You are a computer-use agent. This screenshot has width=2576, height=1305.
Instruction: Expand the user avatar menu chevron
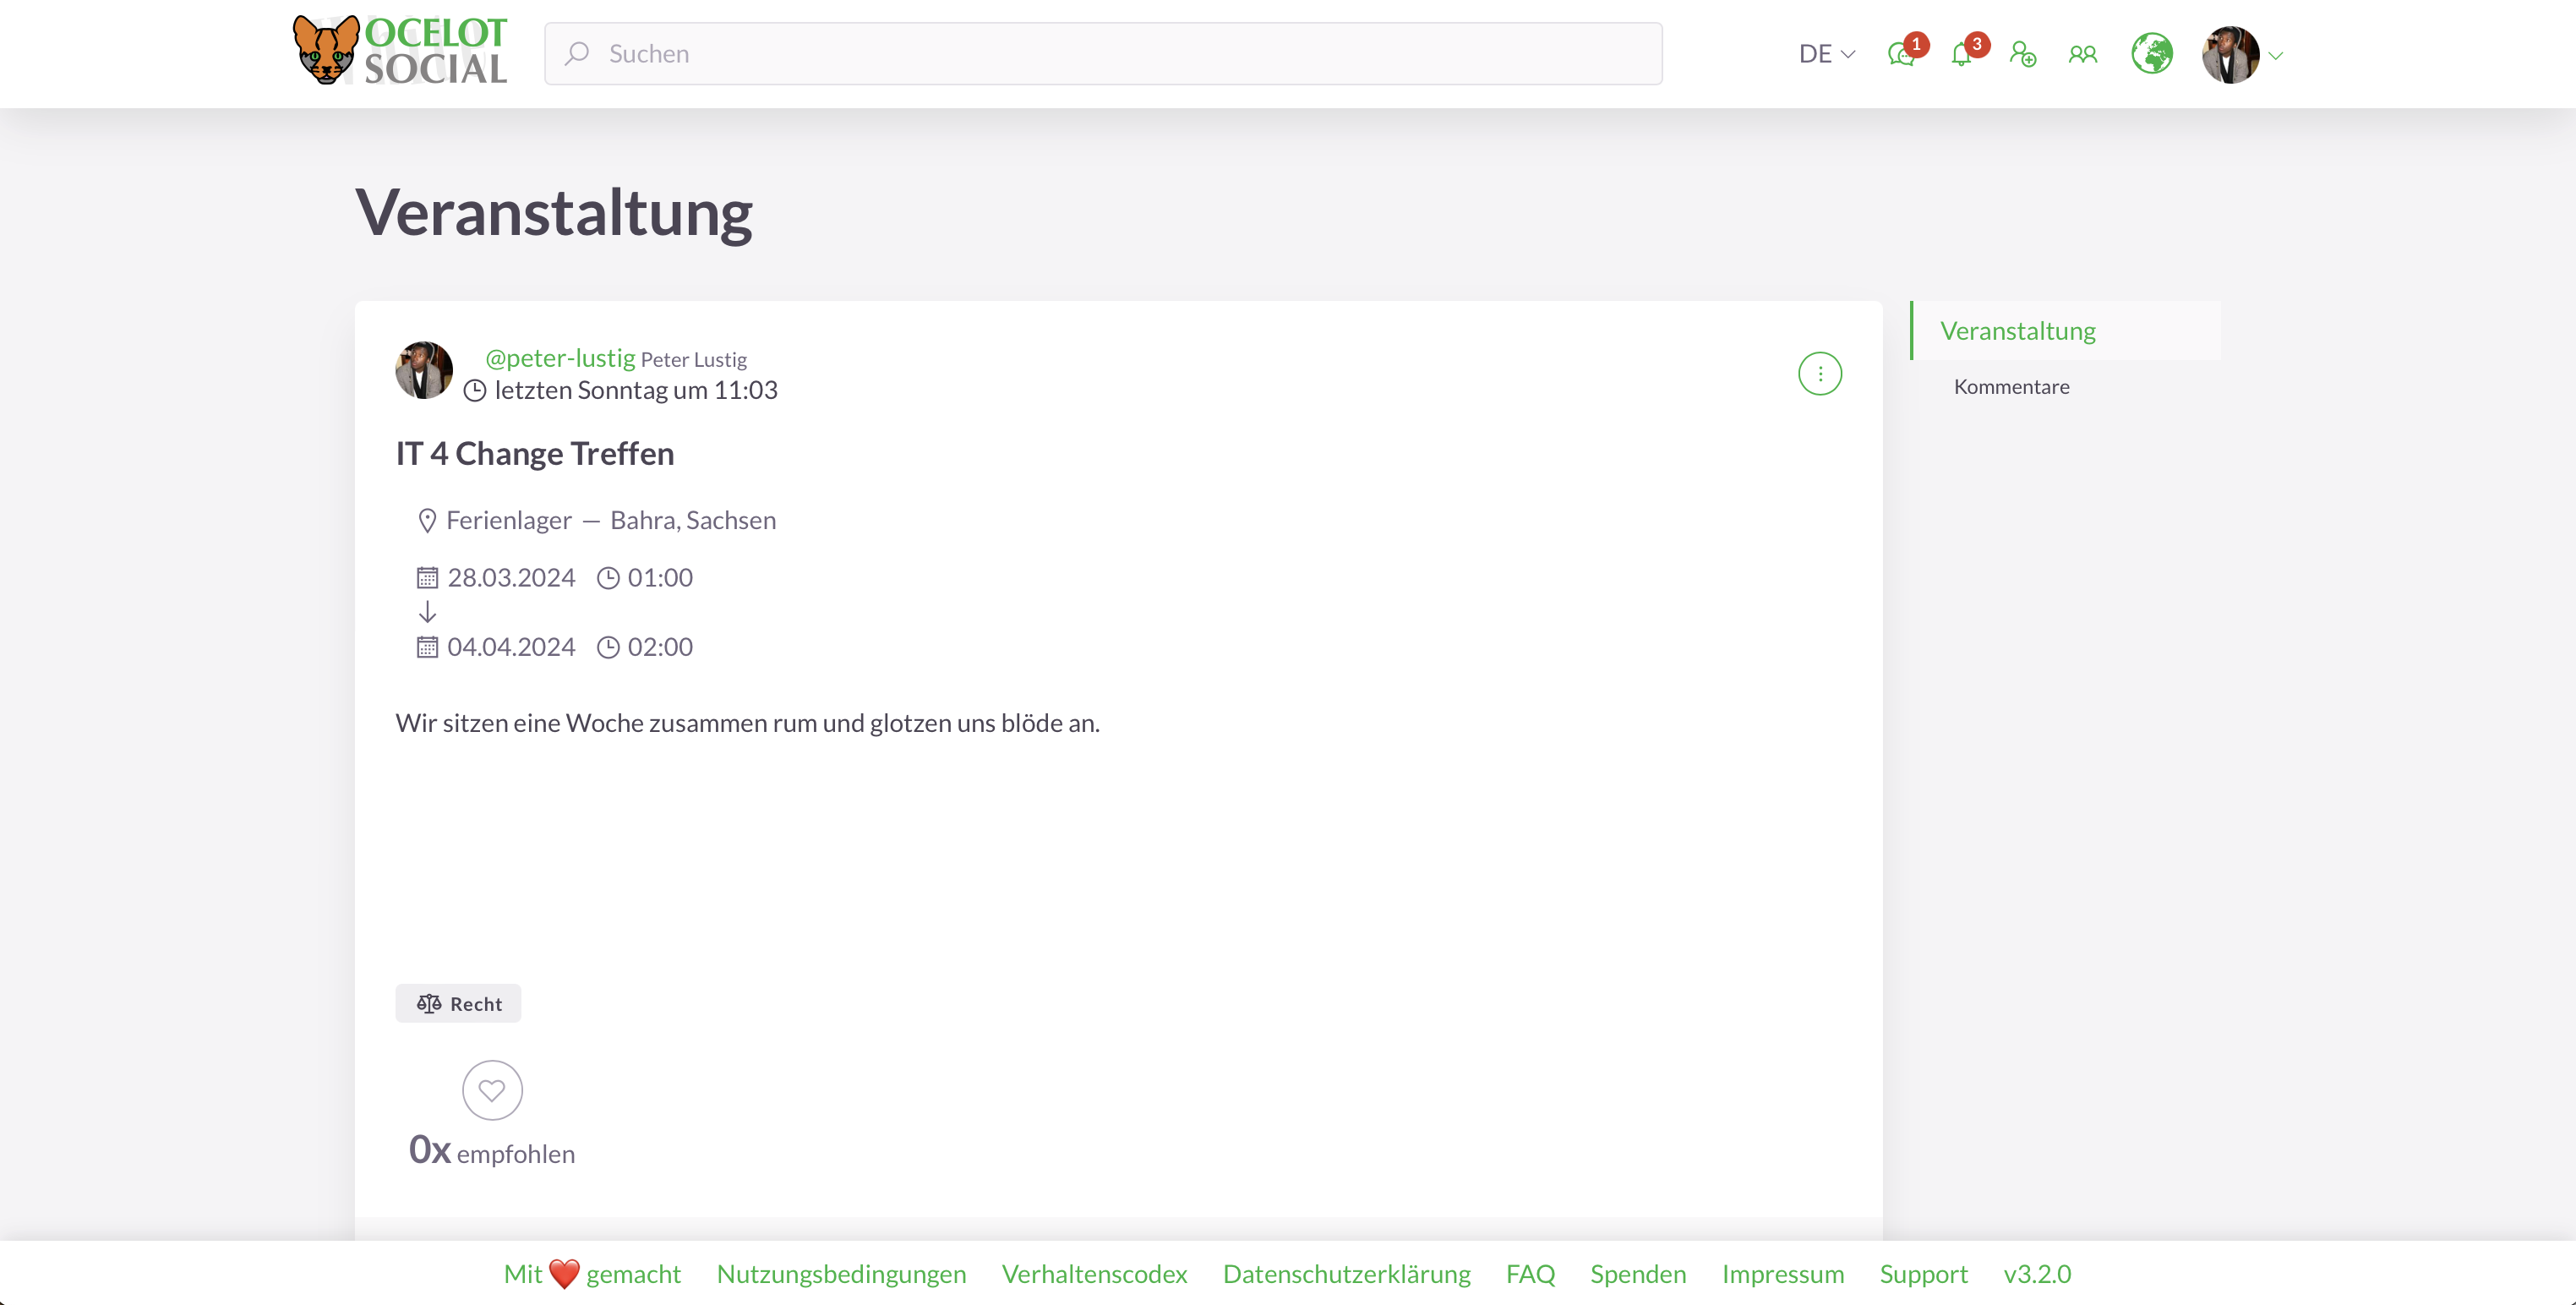click(x=2276, y=56)
